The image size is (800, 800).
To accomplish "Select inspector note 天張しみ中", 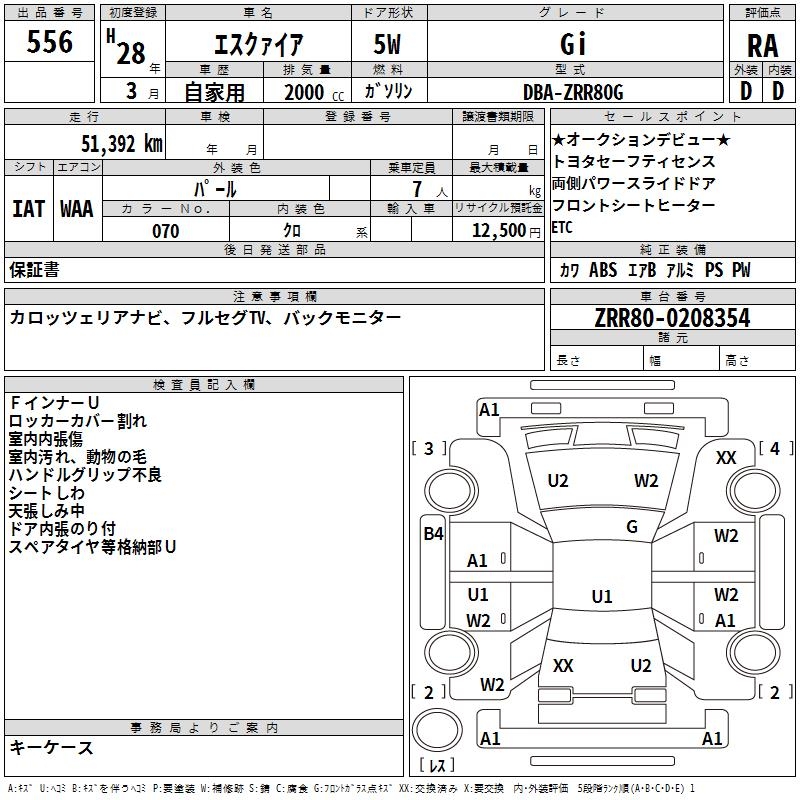I will tap(46, 511).
